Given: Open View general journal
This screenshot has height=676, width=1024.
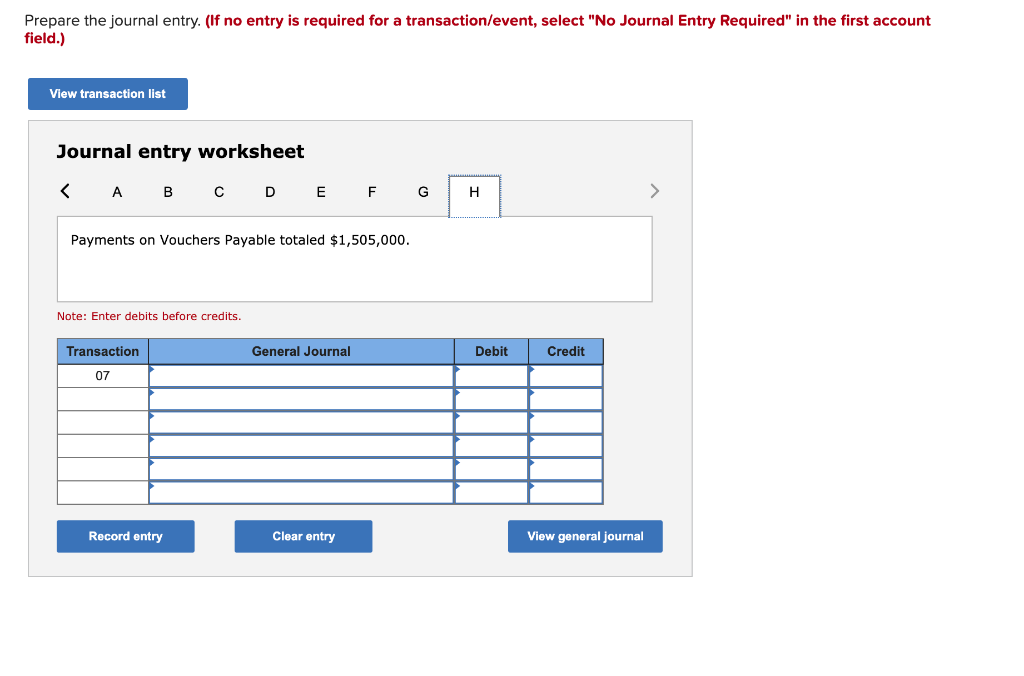Looking at the screenshot, I should click(x=585, y=536).
